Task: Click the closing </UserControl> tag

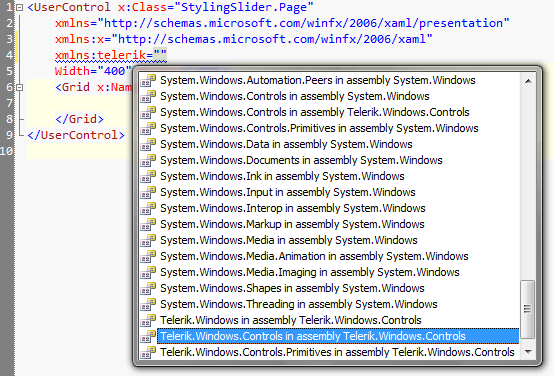Action: point(76,135)
